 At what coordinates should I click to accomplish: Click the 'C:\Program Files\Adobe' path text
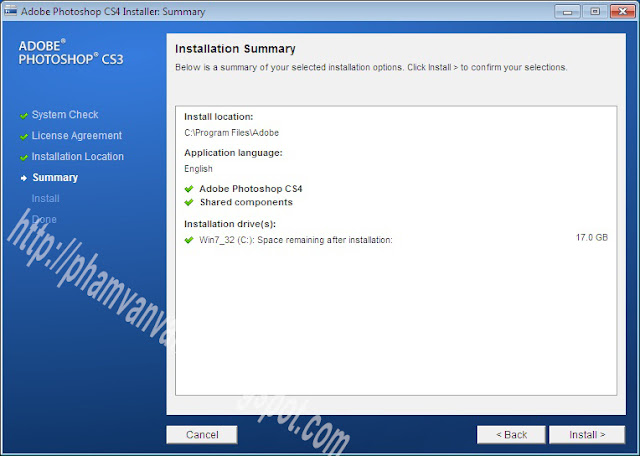[x=231, y=133]
